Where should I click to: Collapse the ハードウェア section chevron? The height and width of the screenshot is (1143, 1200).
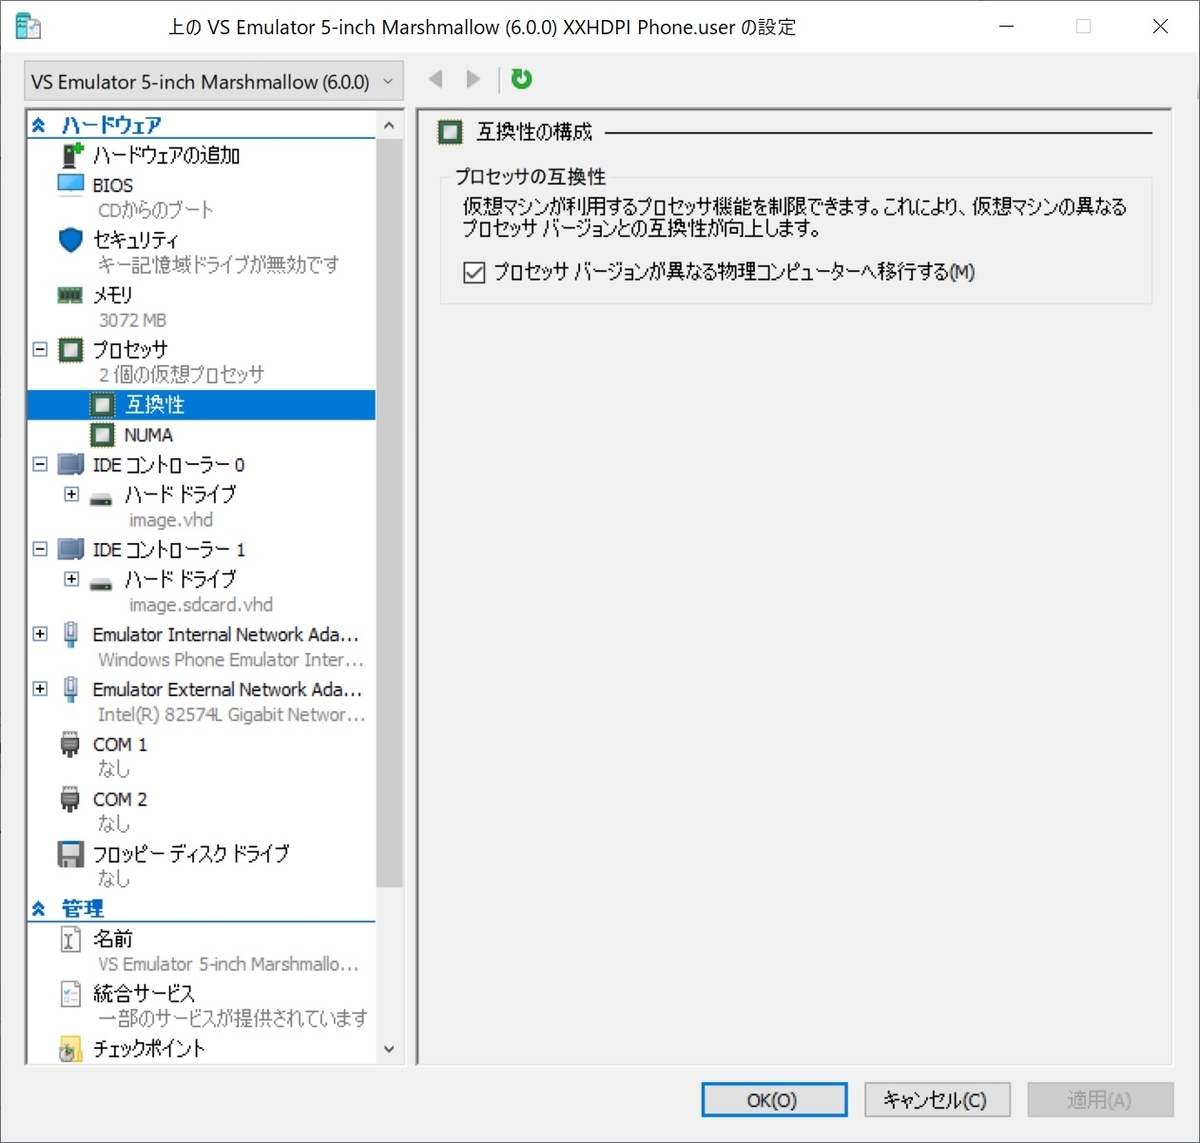39,125
